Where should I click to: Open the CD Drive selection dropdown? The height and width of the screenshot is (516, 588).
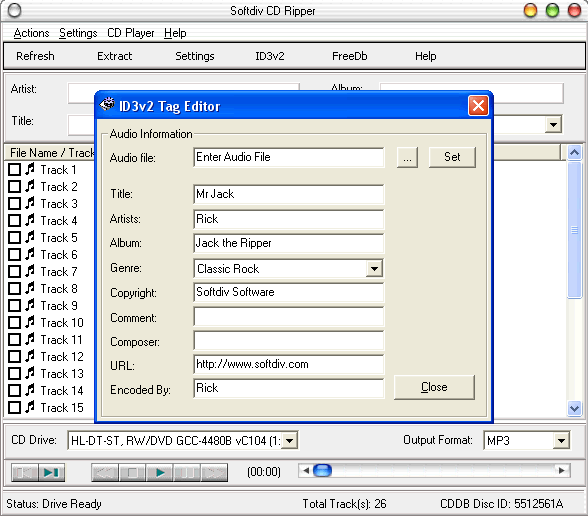coord(289,440)
